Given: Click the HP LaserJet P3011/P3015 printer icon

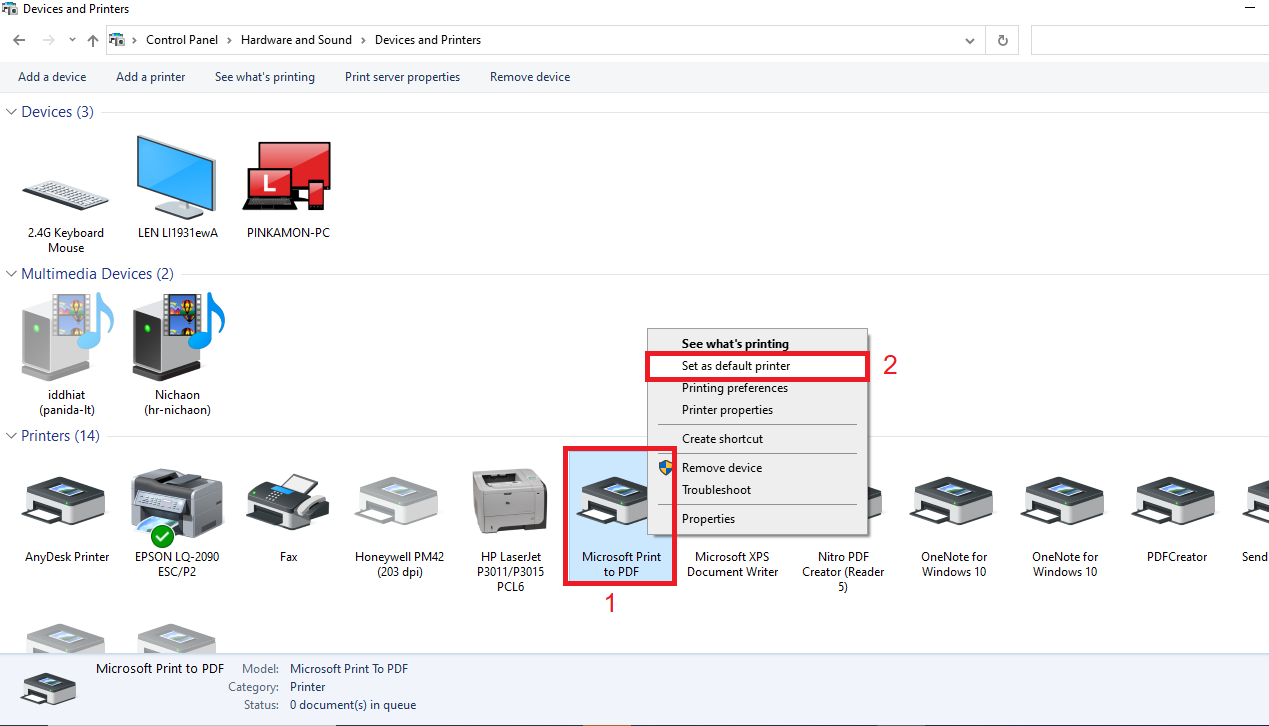Looking at the screenshot, I should click(509, 502).
